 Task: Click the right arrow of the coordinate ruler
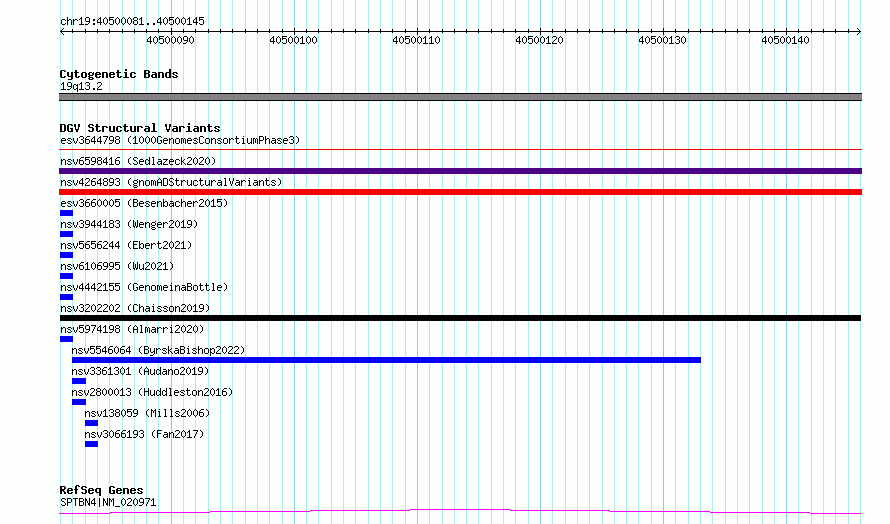pos(859,32)
